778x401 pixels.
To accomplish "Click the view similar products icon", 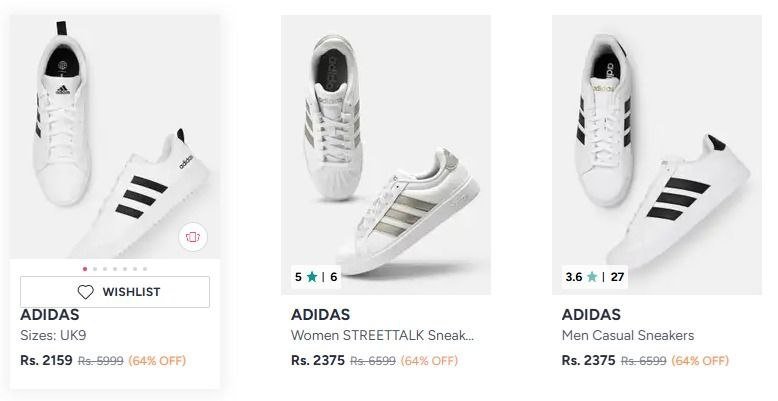I will click(x=192, y=237).
